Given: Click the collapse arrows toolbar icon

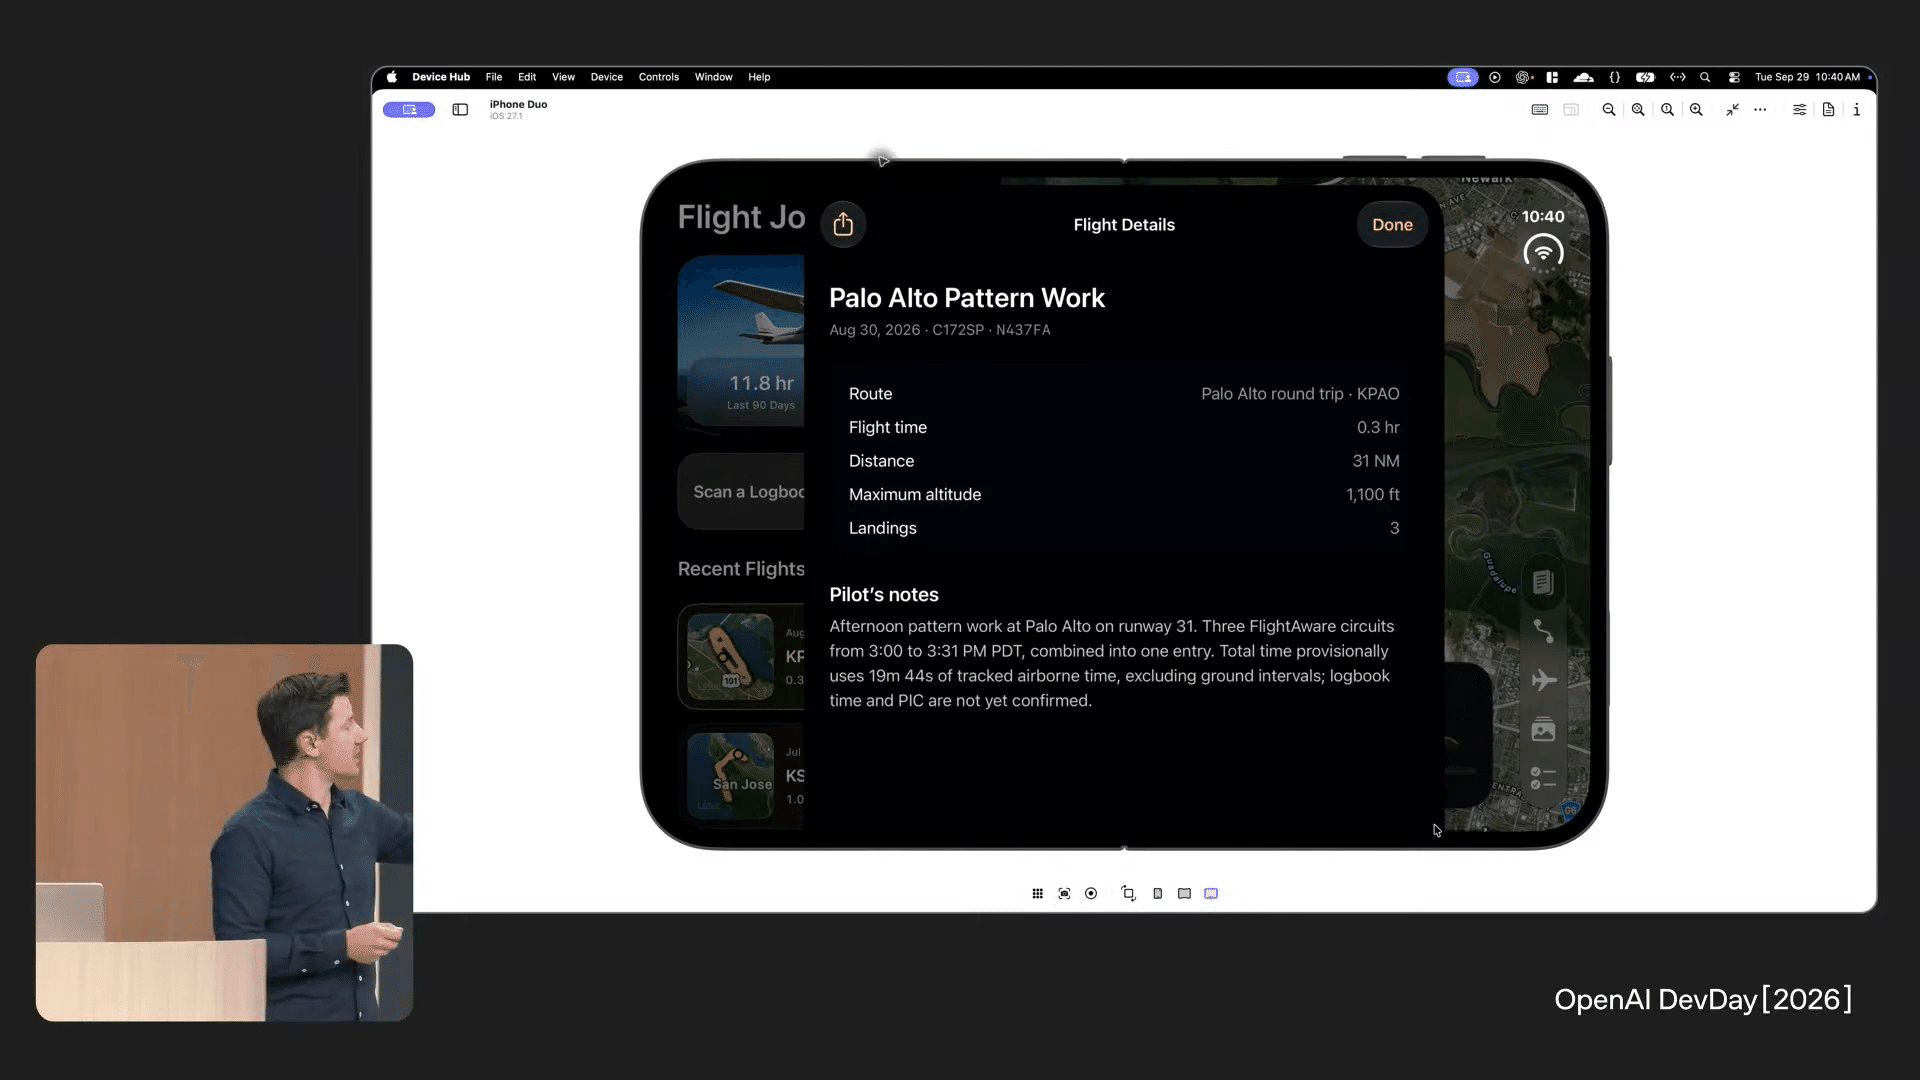Looking at the screenshot, I should 1732,110.
